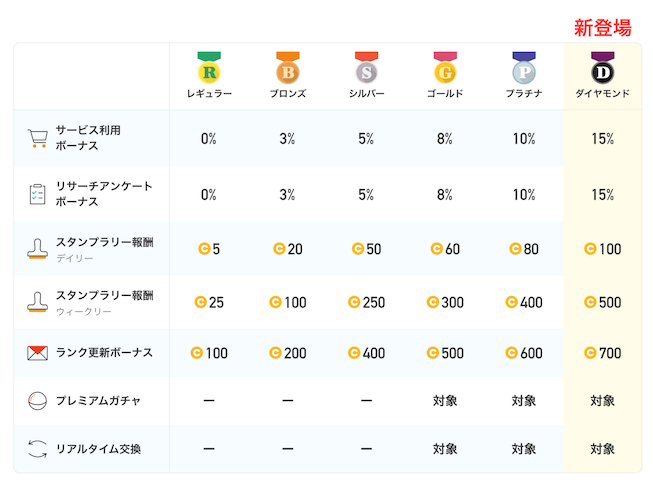Image resolution: width=653 pixels, height=484 pixels.
Task: Click the red 新登場 label
Action: (603, 28)
